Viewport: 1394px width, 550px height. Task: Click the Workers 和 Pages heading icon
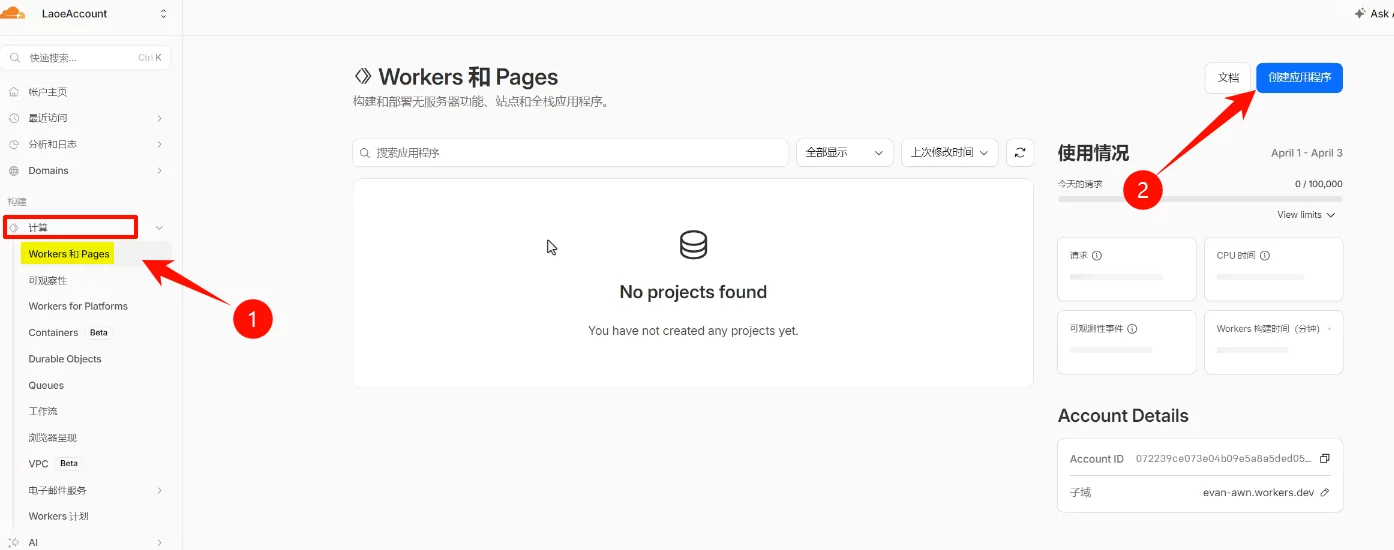[363, 76]
